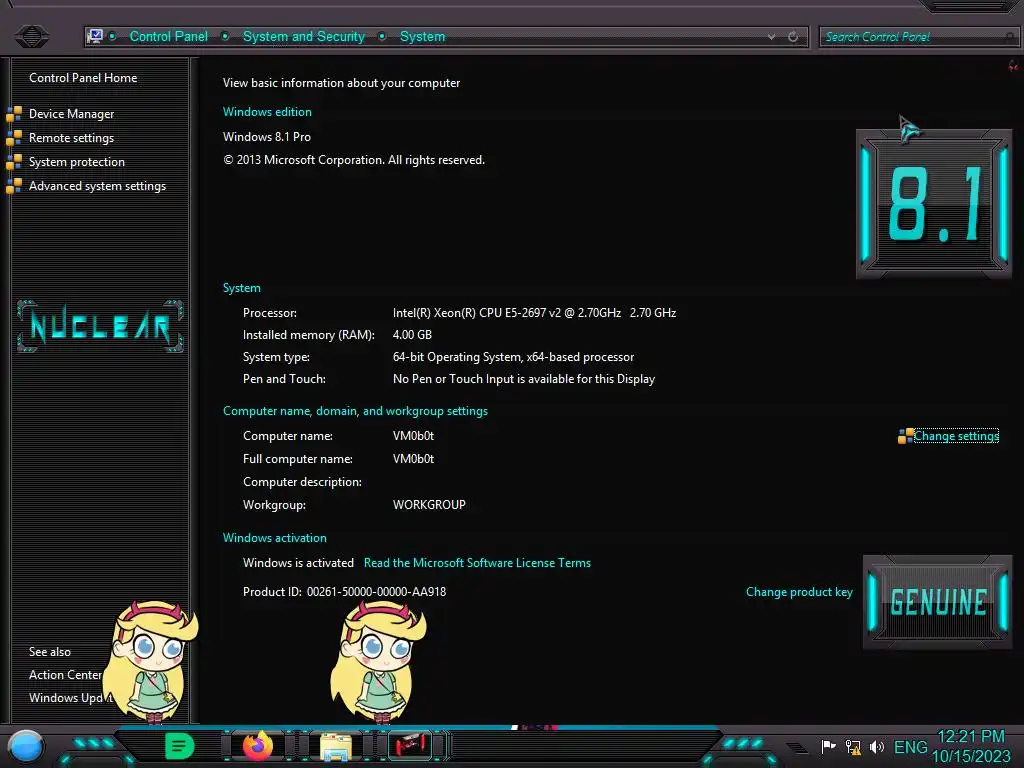The height and width of the screenshot is (768, 1024).
Task: Open the Start orb button
Action: [26, 748]
